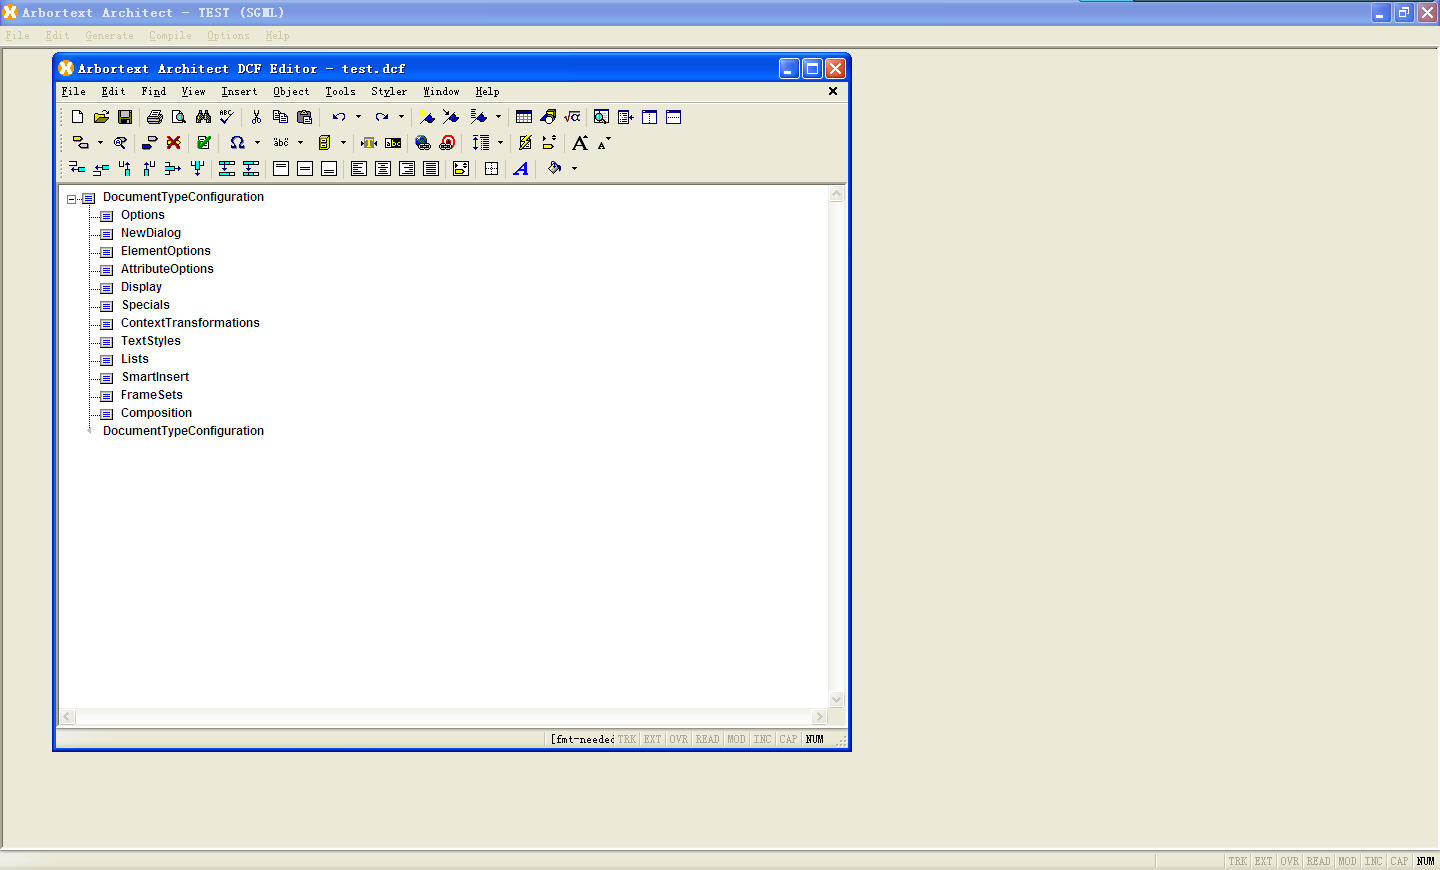Viewport: 1440px width, 870px height.
Task: Open the Insert menu
Action: tap(239, 92)
